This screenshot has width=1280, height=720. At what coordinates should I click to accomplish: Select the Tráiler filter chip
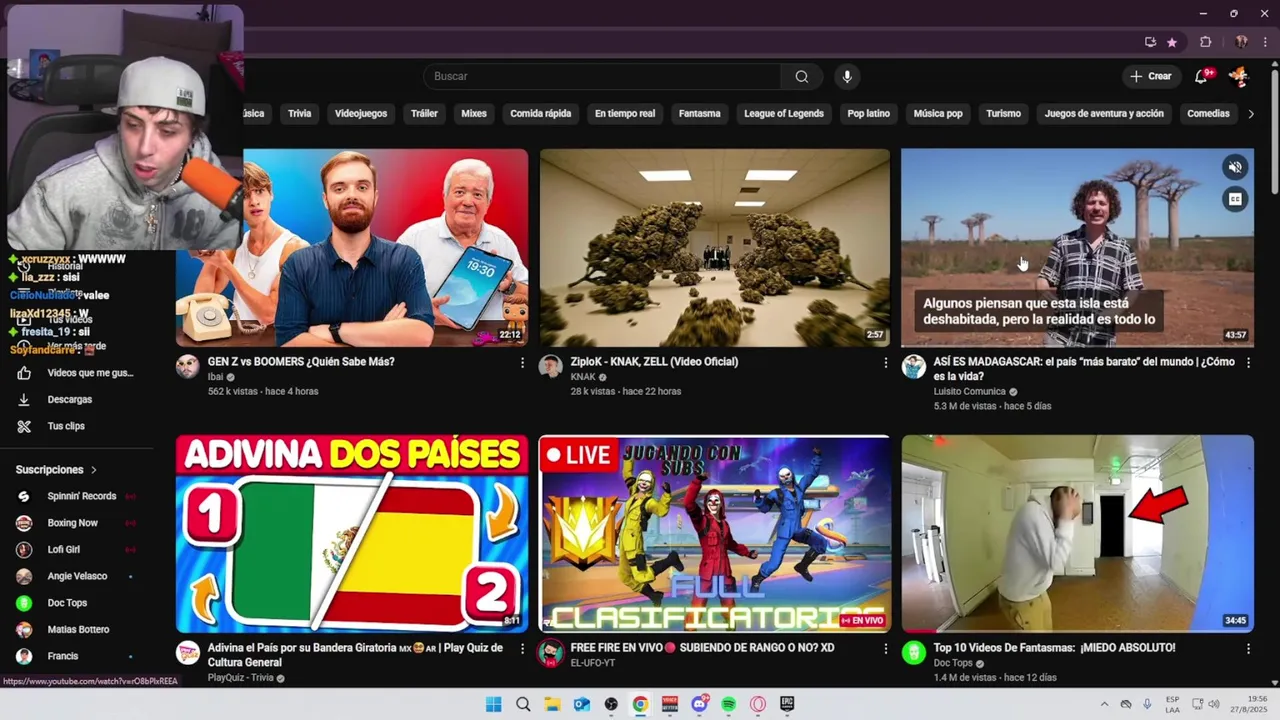pyautogui.click(x=424, y=114)
